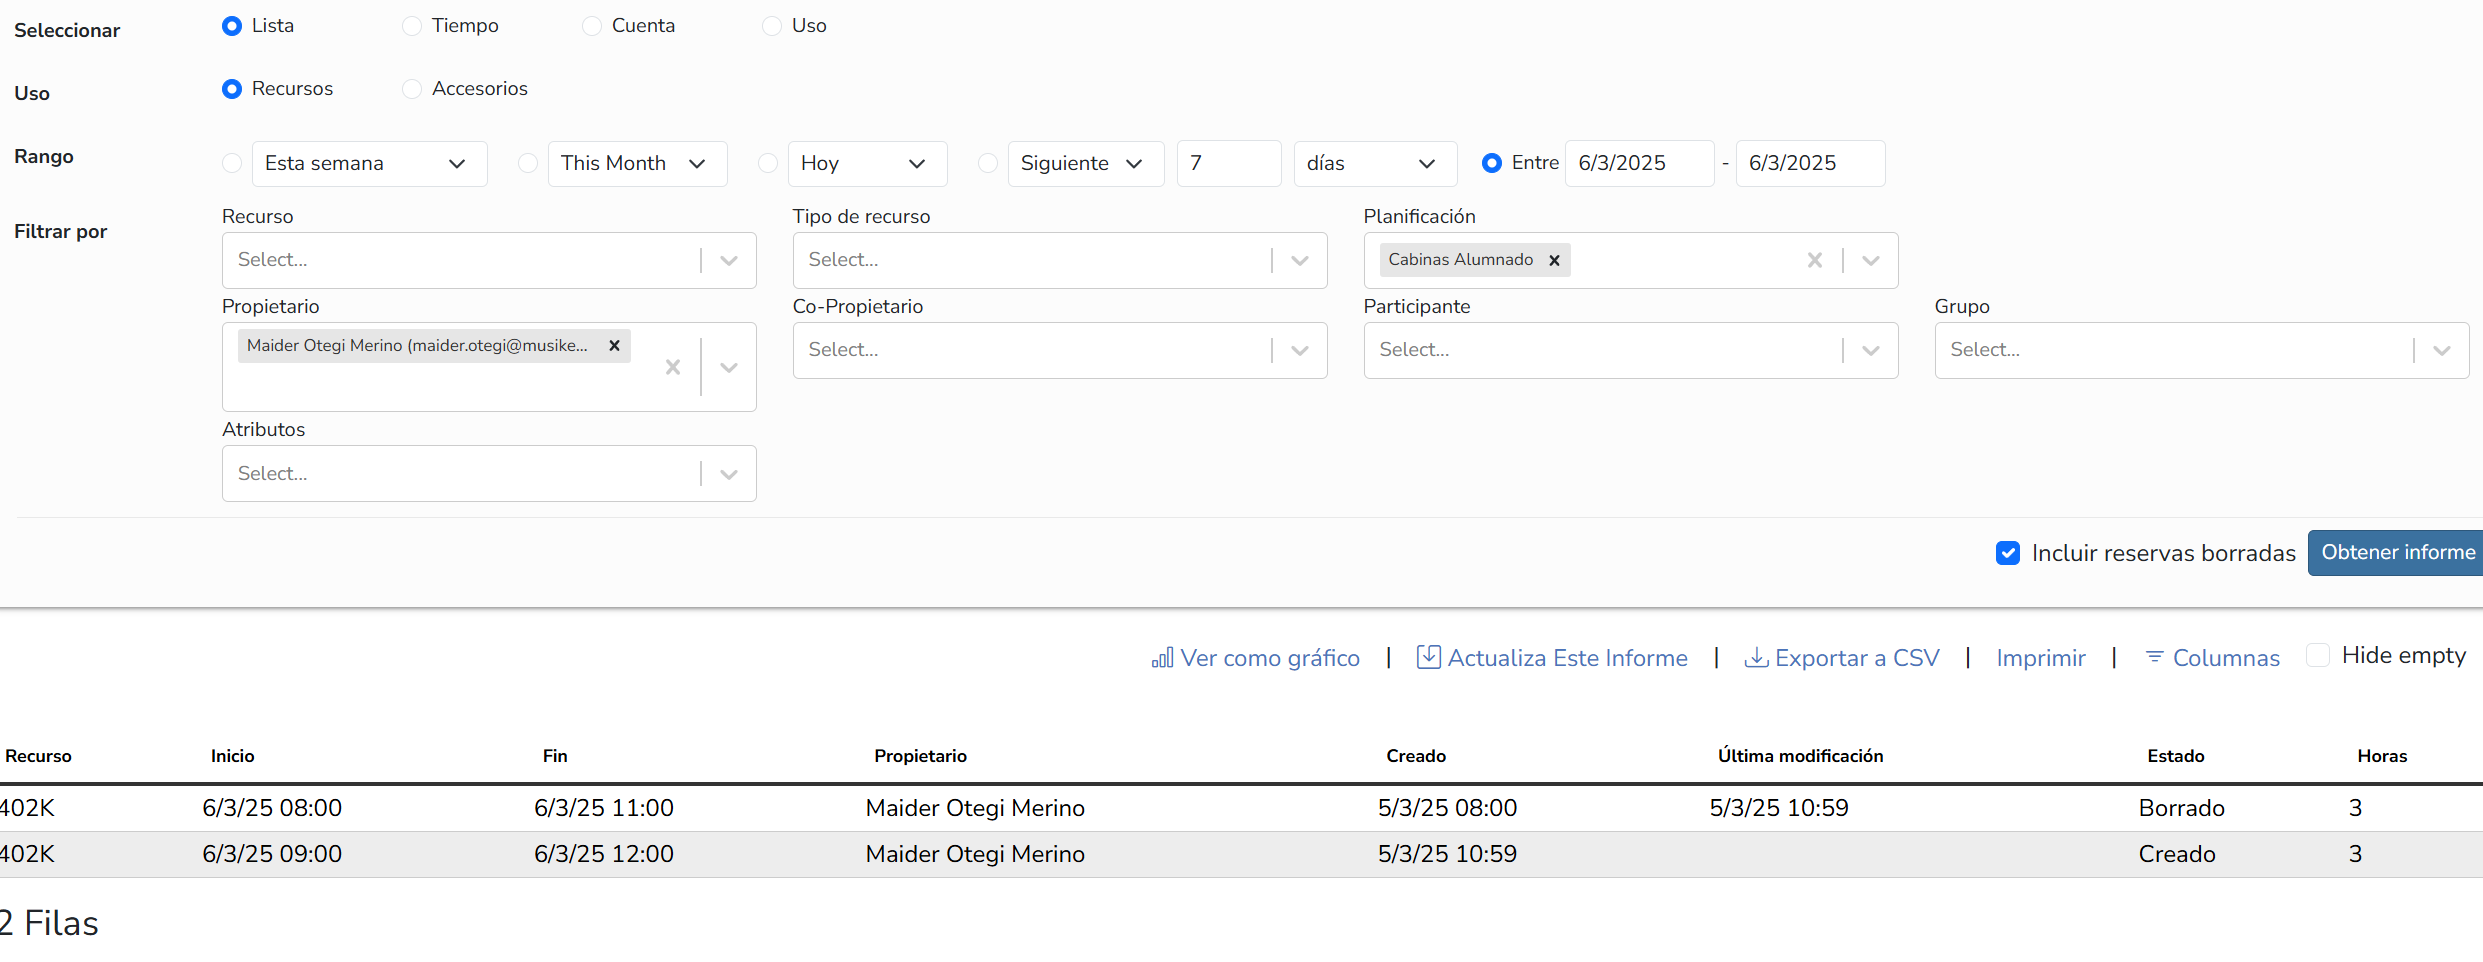Clear all Propietario filter selections

tap(673, 367)
